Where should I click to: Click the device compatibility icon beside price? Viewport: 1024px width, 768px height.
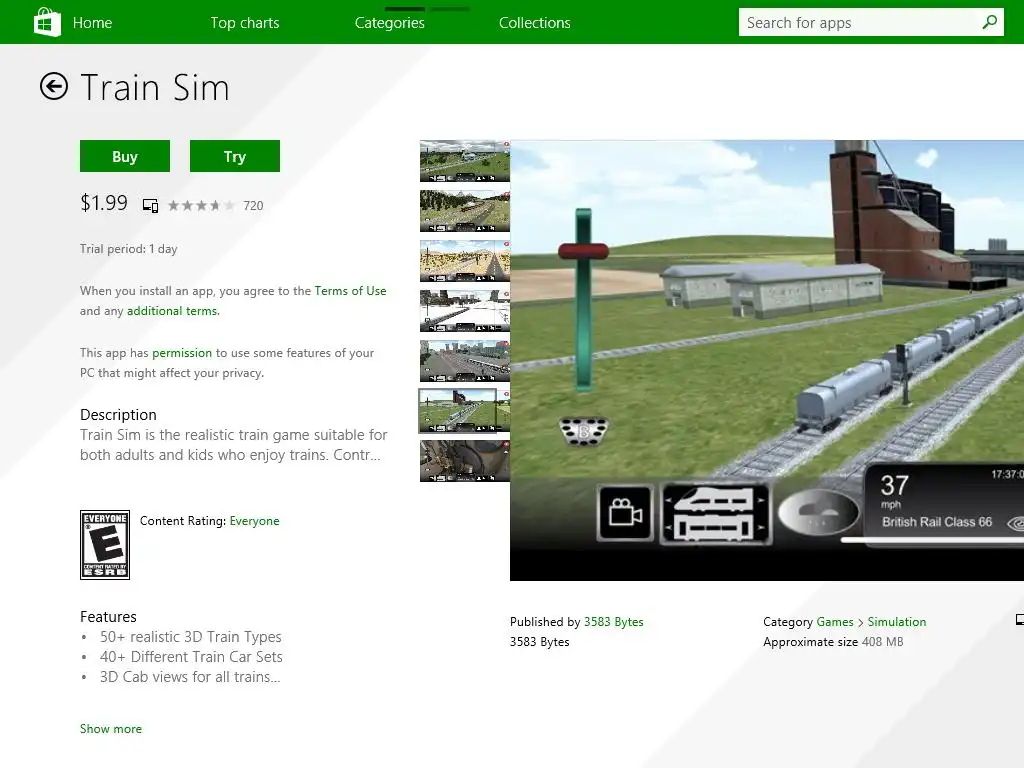150,206
